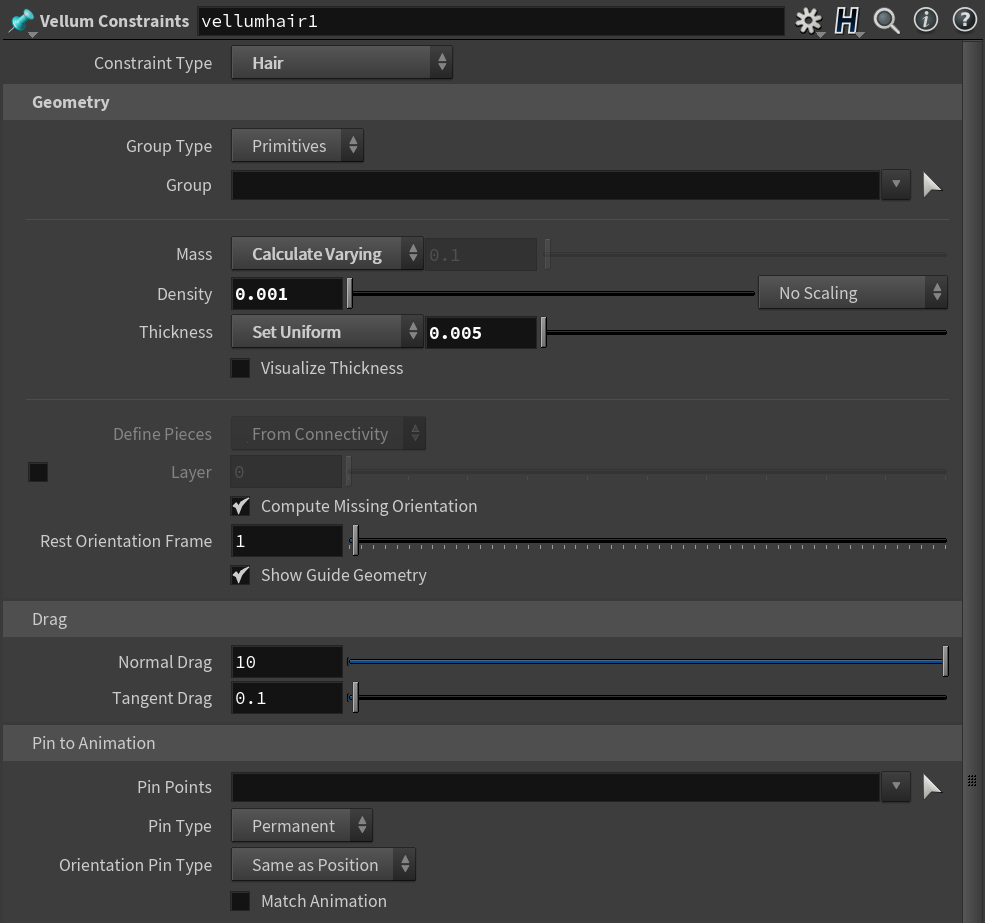Toggle Show Guide Geometry checkbox

click(240, 576)
